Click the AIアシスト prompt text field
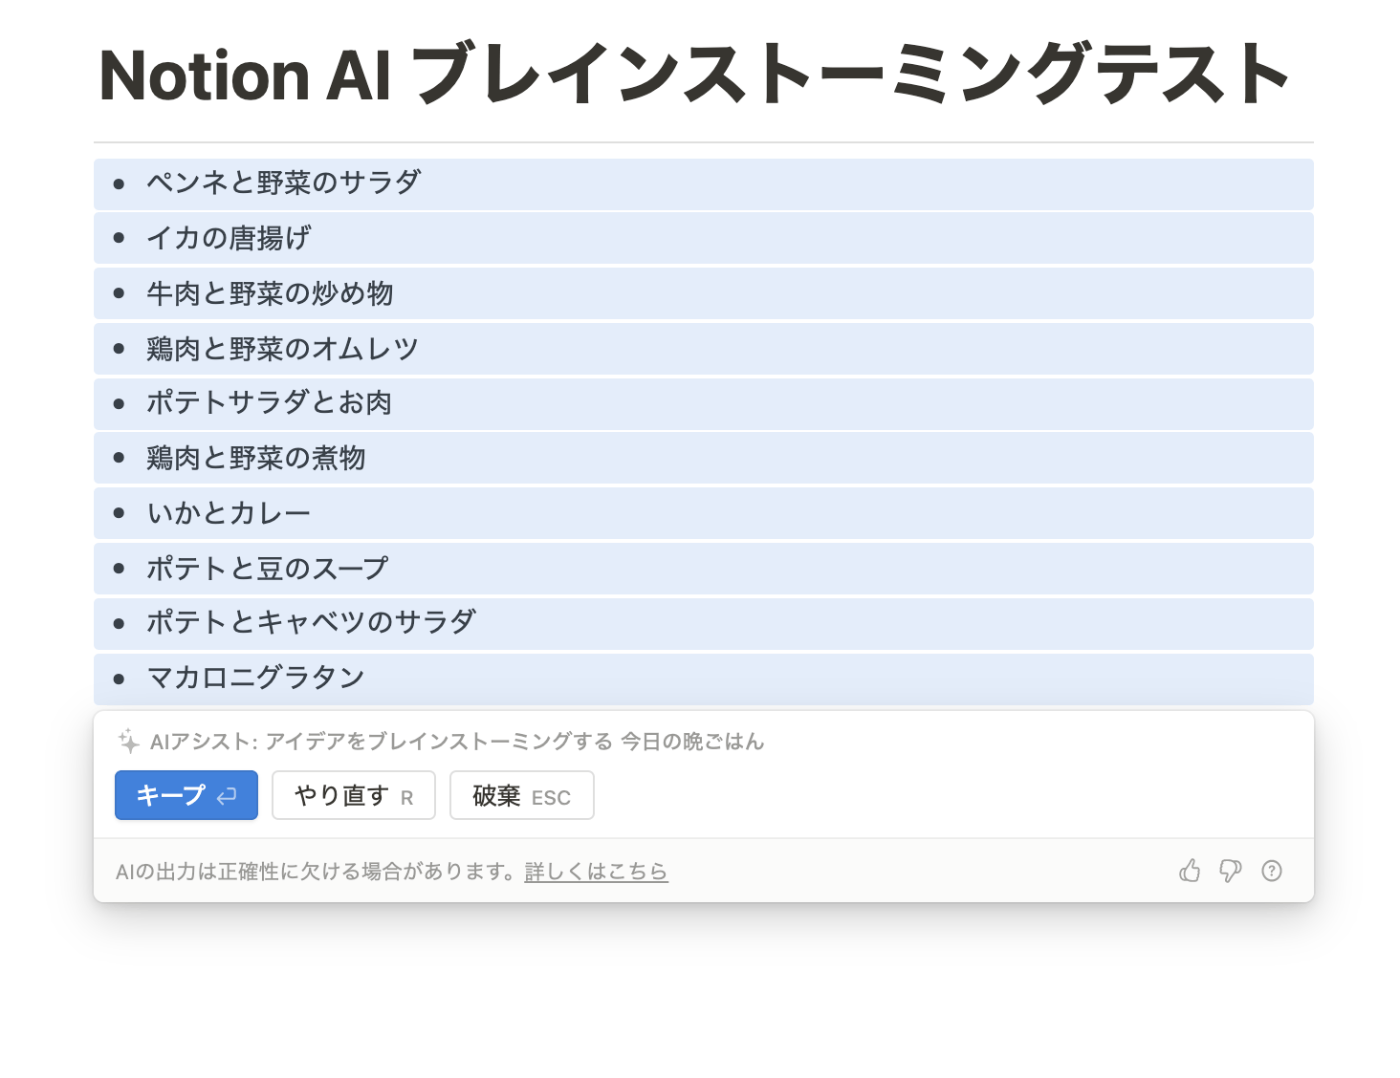The width and height of the screenshot is (1400, 1078). [704, 741]
